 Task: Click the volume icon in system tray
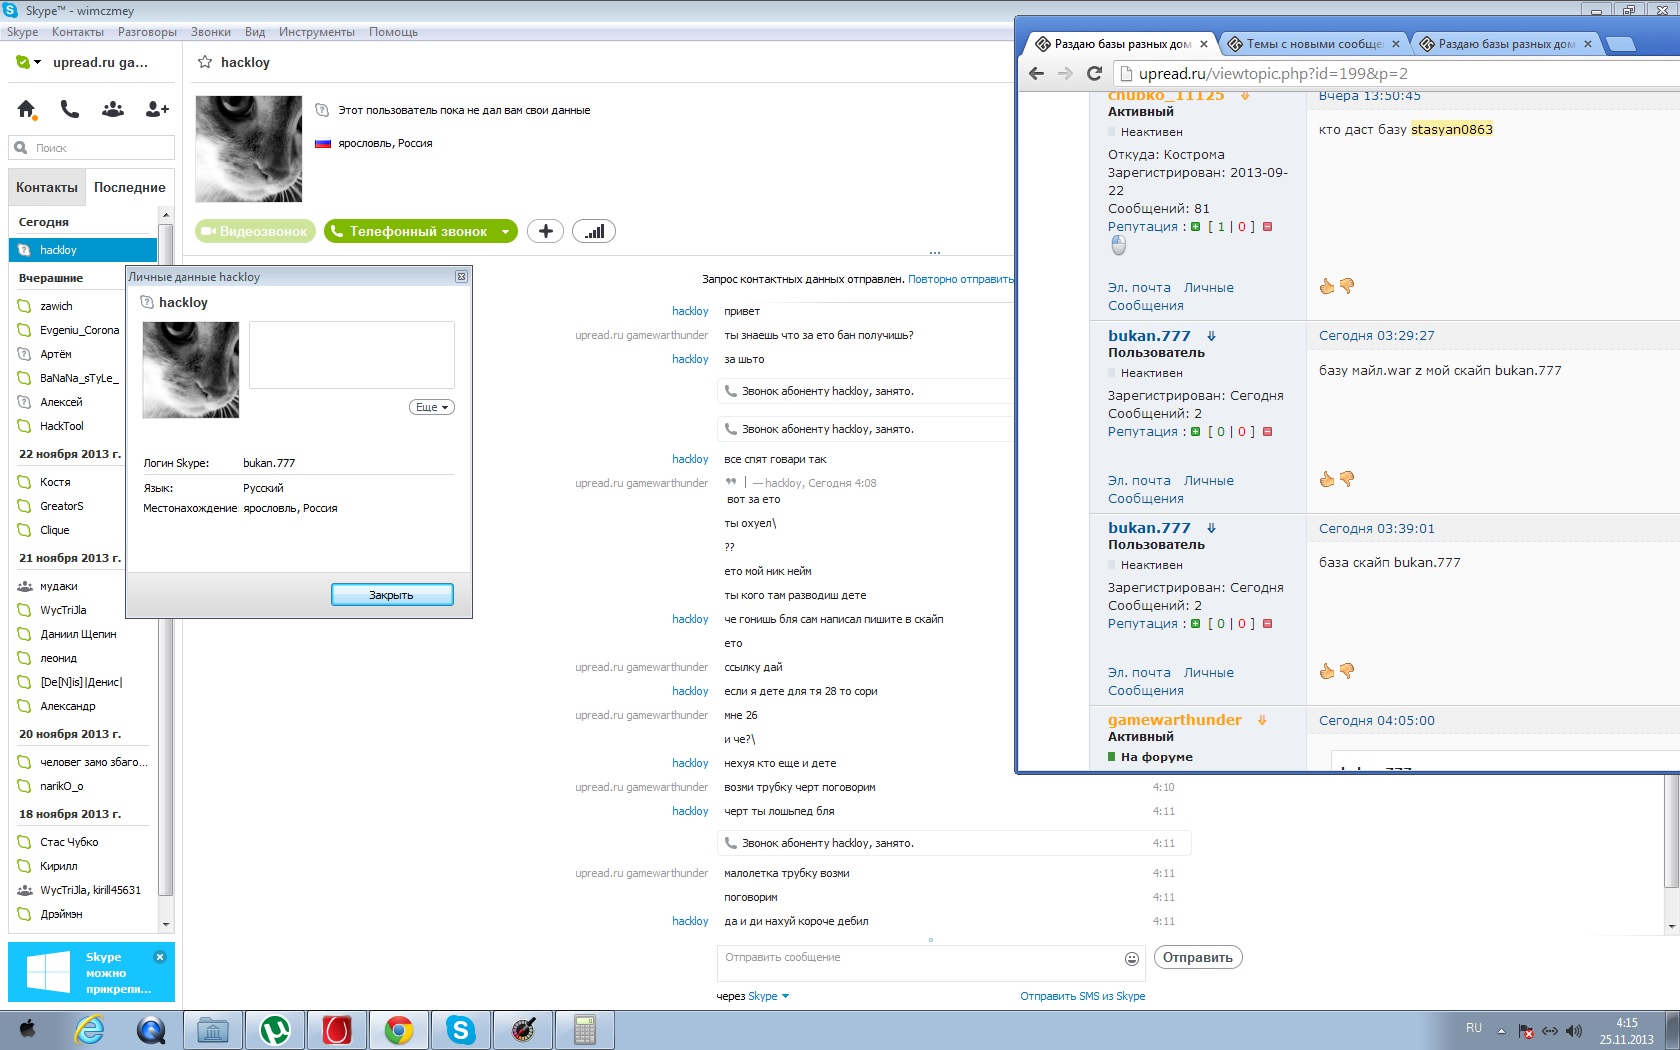1574,1031
